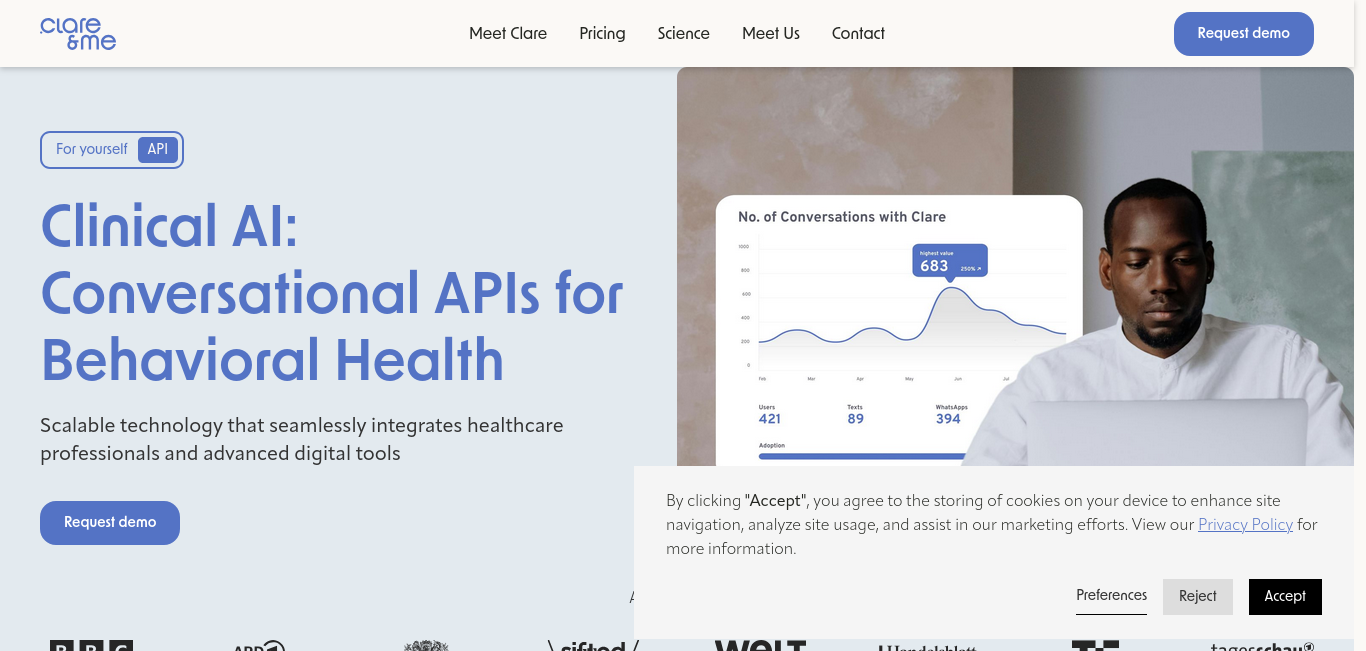This screenshot has width=1366, height=651.
Task: Select Meet Us in navigation
Action: click(x=771, y=33)
